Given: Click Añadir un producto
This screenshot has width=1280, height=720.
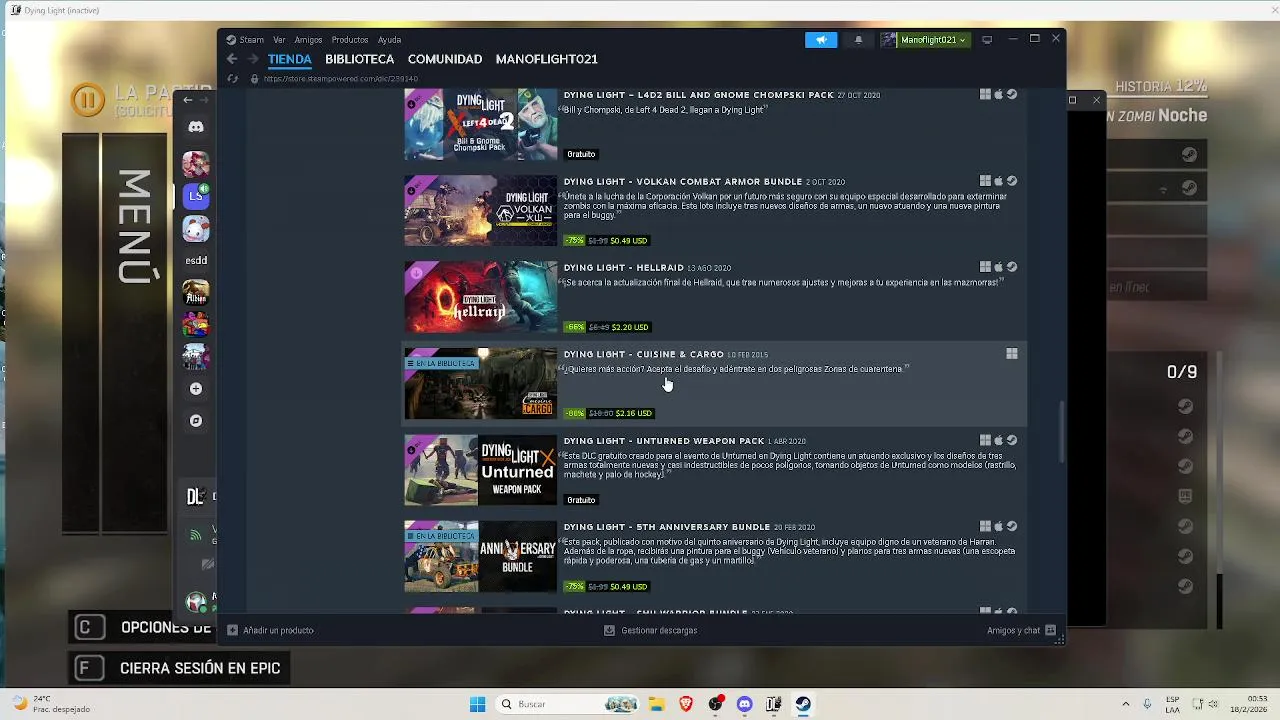Looking at the screenshot, I should pyautogui.click(x=271, y=630).
